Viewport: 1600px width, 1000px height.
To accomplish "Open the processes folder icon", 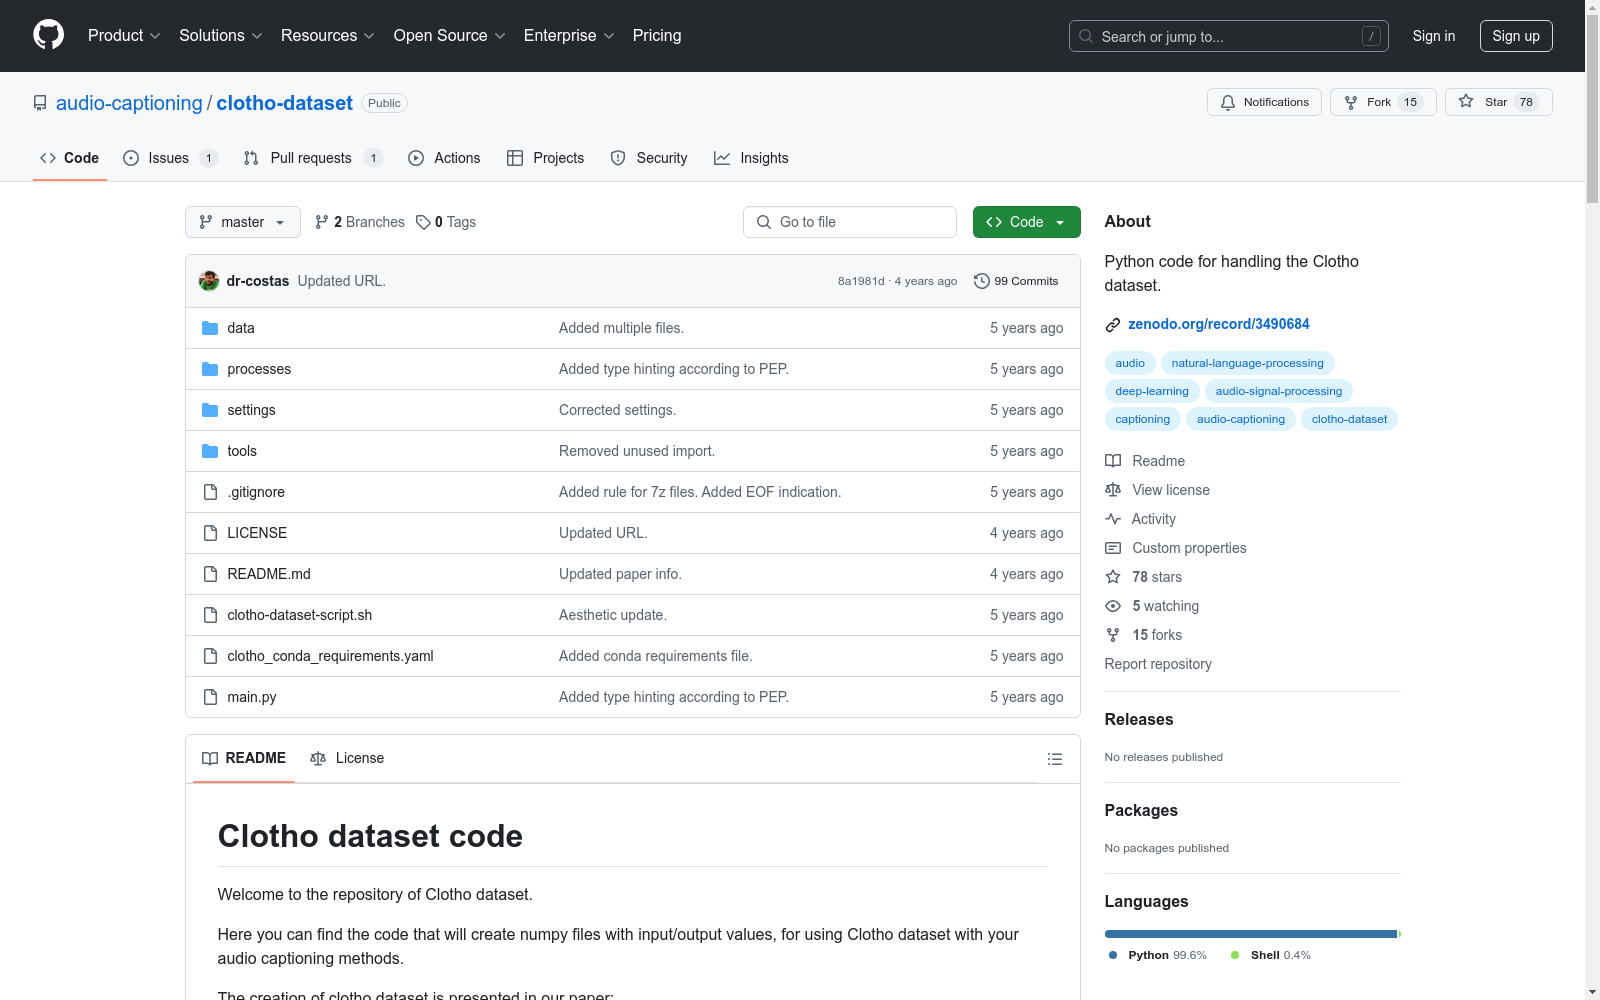I will 210,369.
